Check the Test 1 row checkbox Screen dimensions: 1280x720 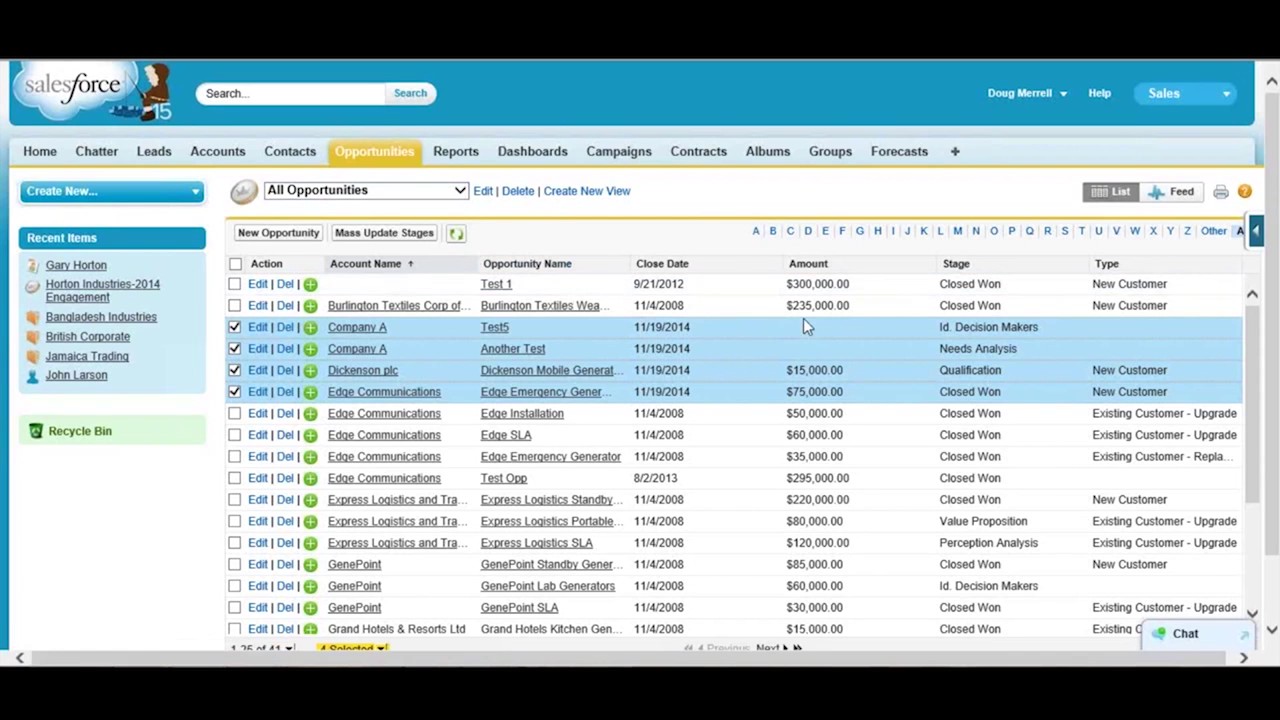[235, 284]
